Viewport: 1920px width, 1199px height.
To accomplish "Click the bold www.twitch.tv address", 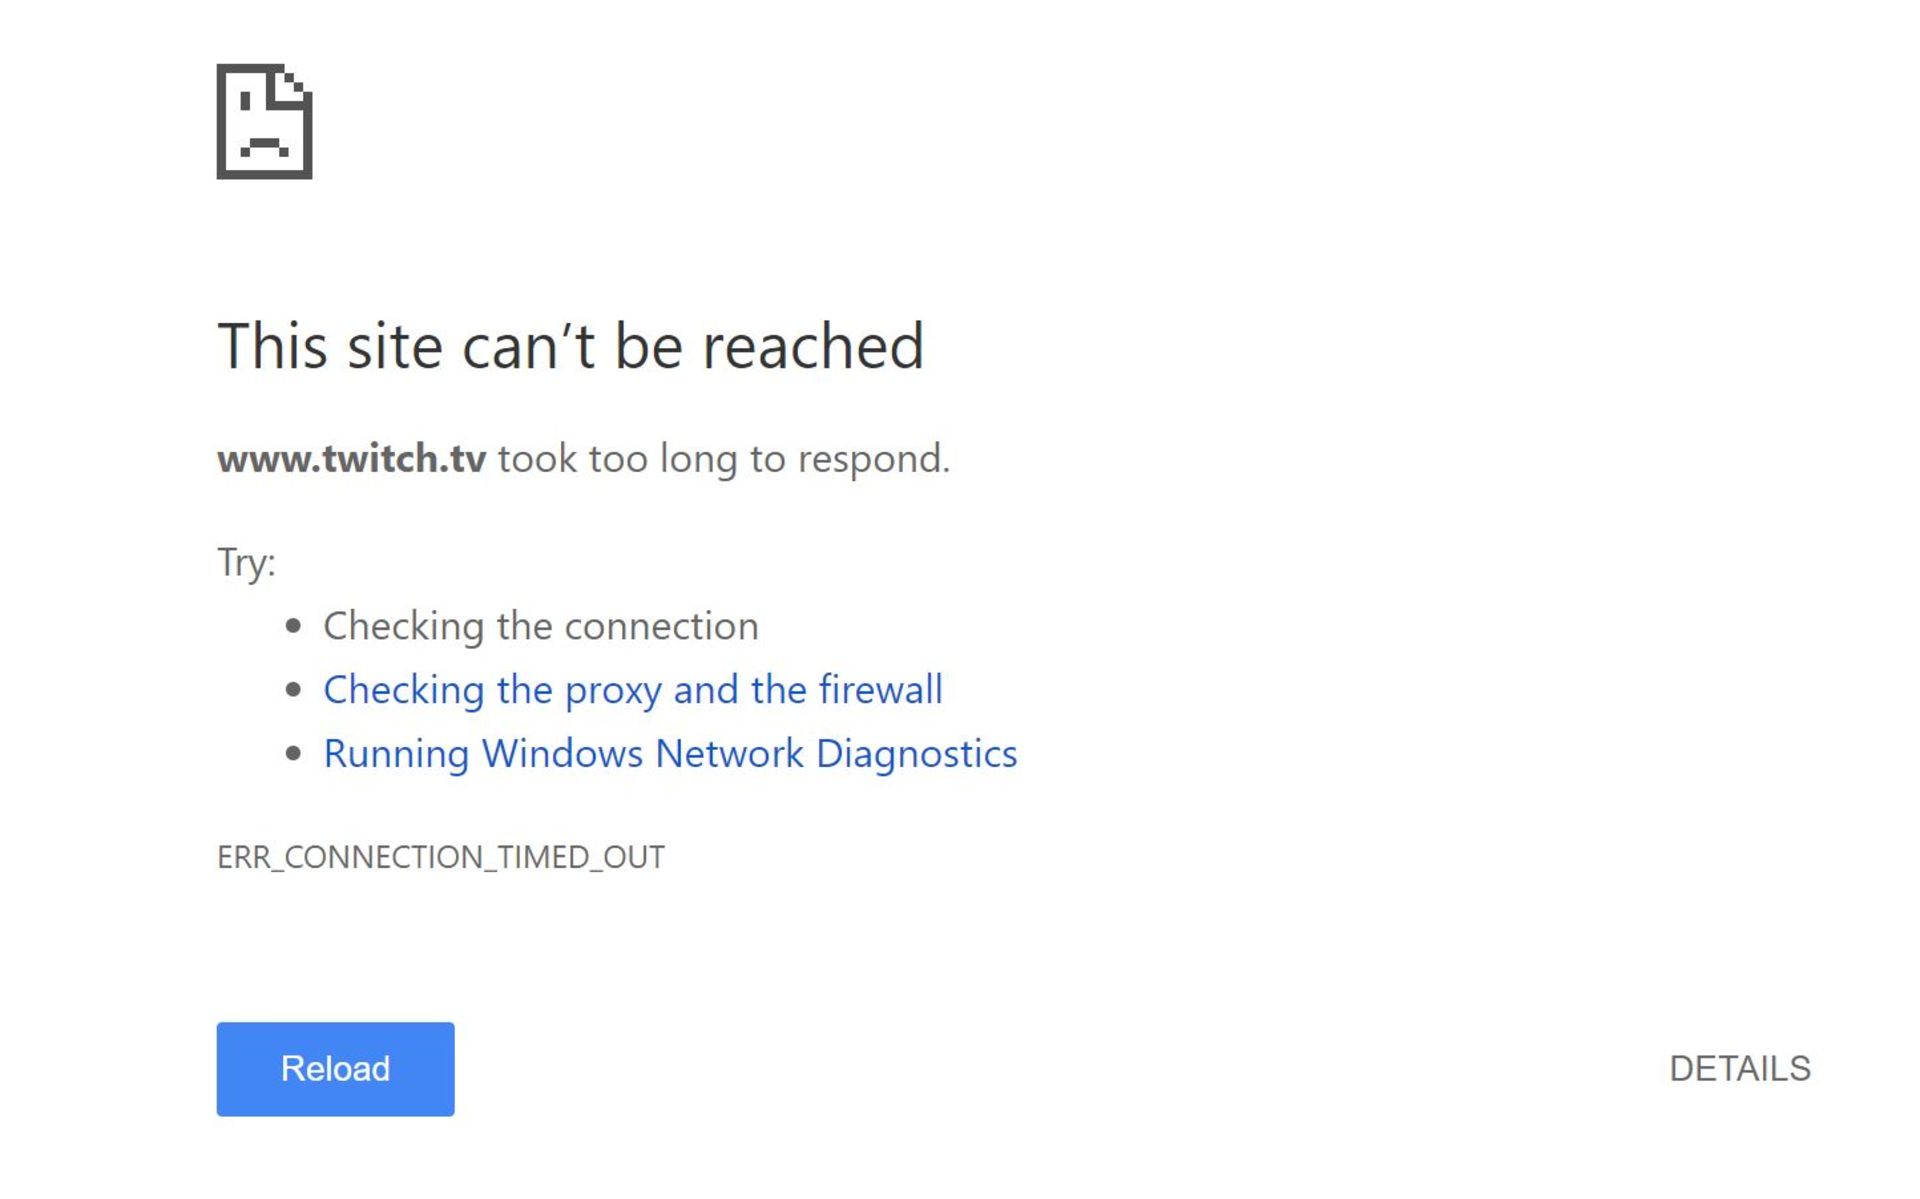I will 351,459.
